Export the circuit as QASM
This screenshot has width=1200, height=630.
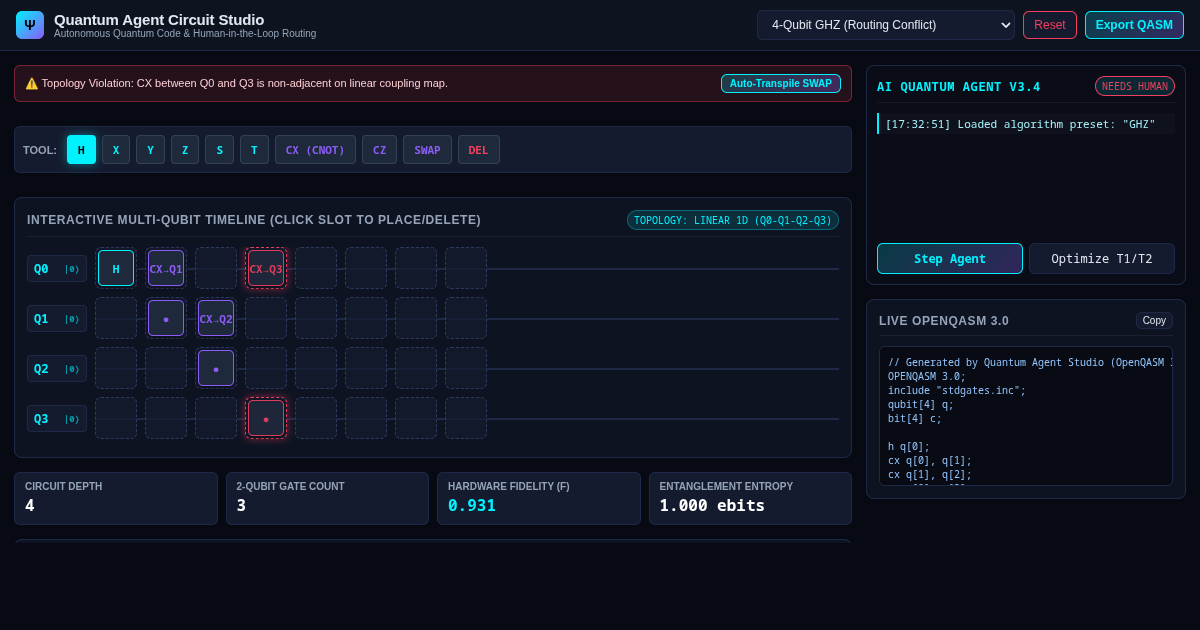coord(1134,25)
